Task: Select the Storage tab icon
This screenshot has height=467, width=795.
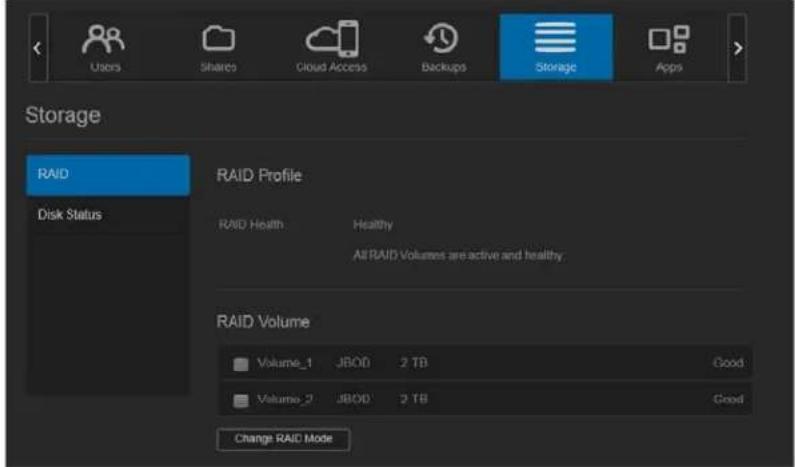Action: [555, 38]
